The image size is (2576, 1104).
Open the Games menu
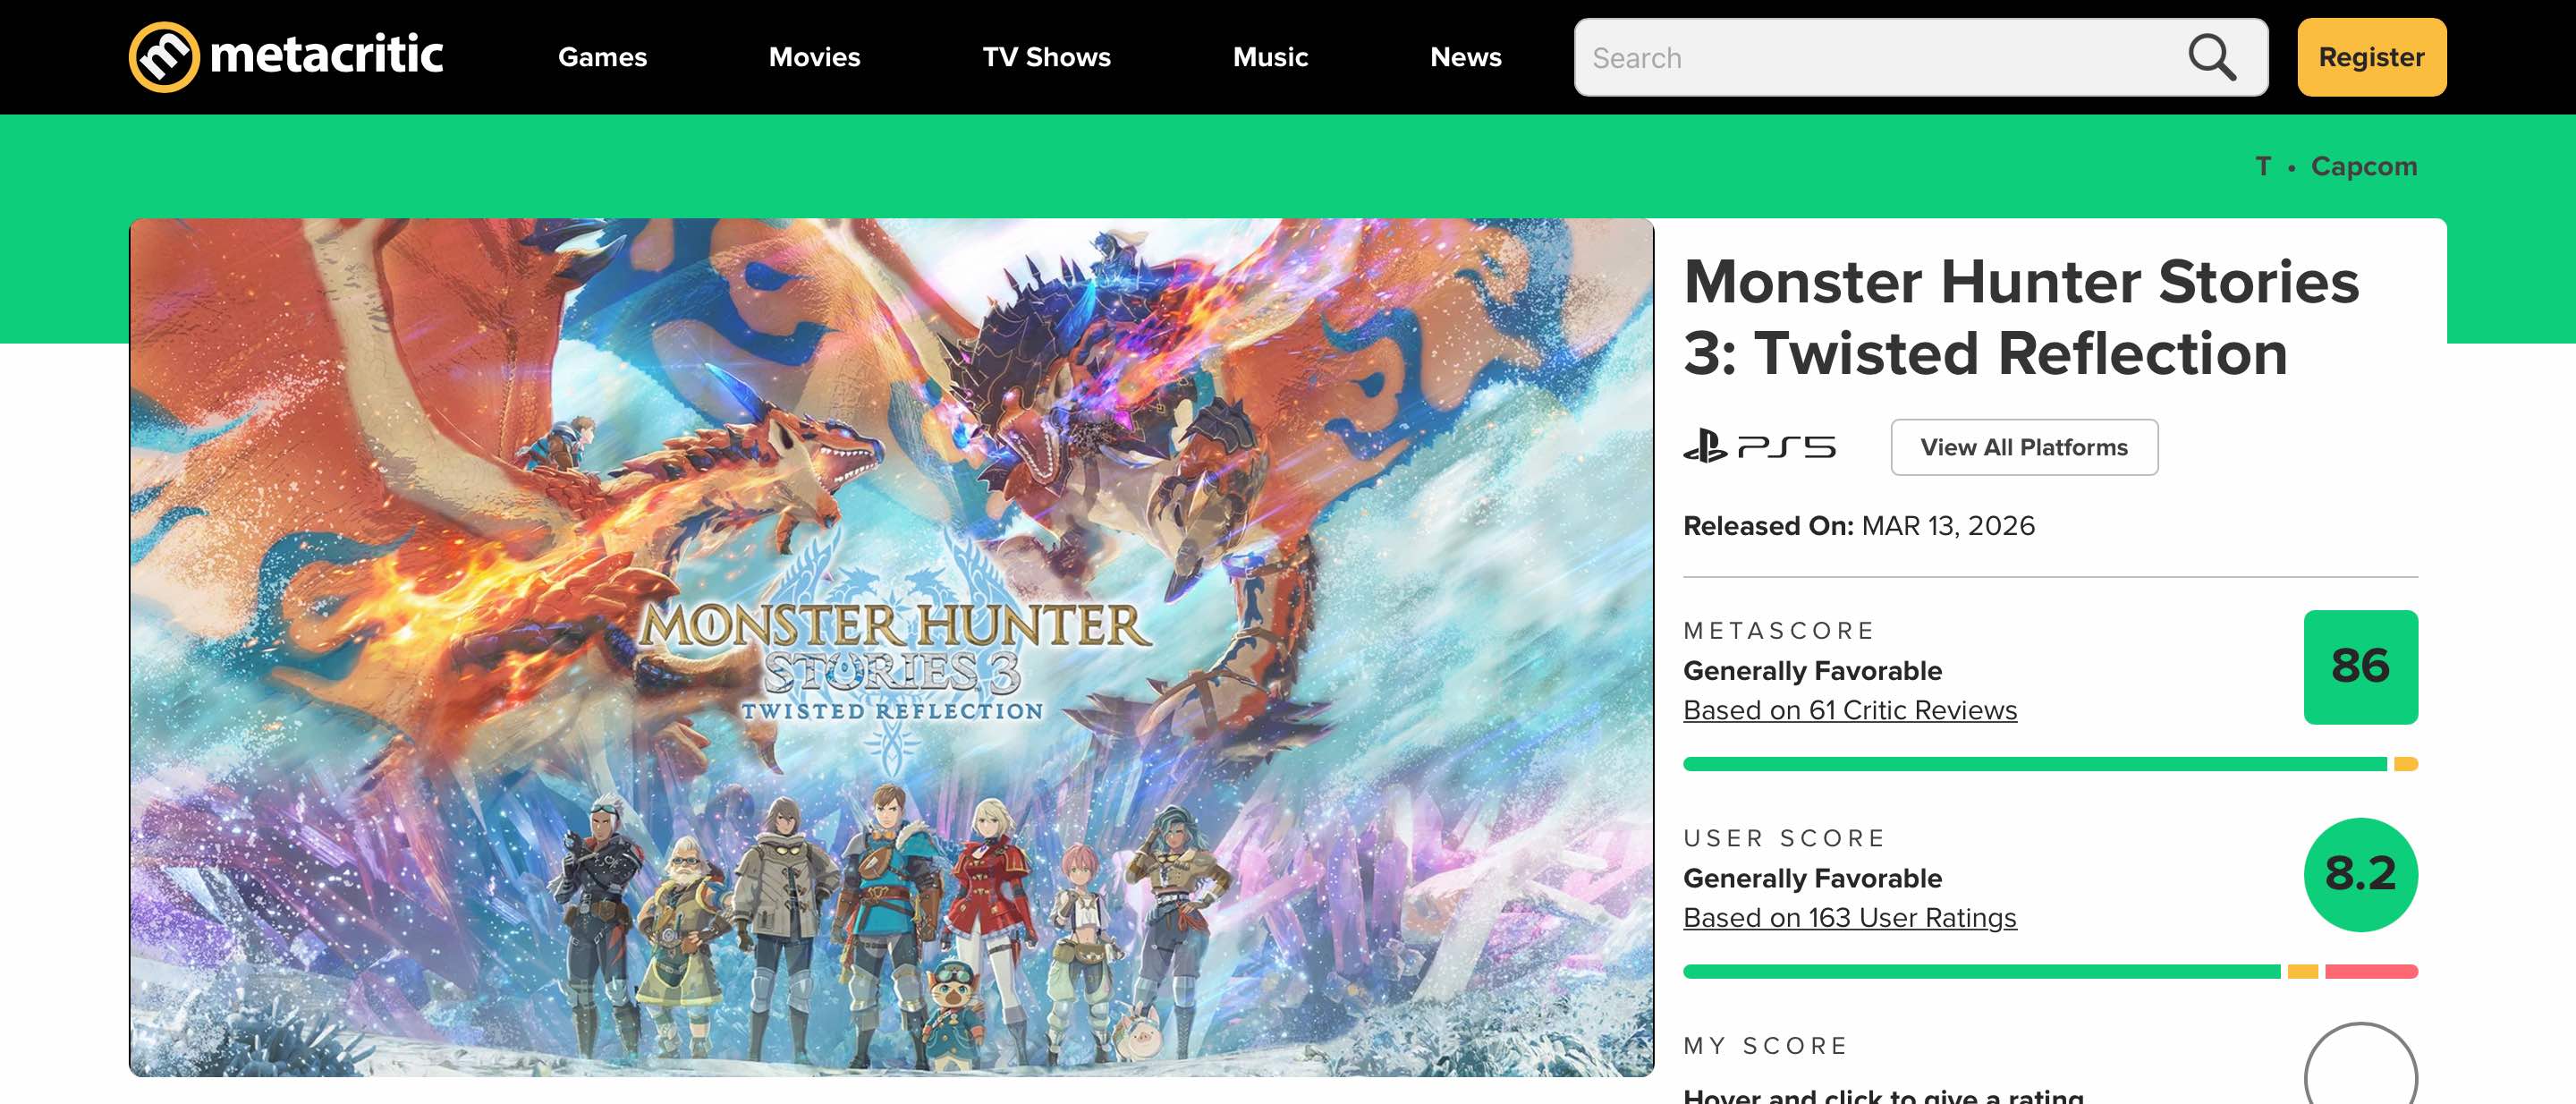[602, 57]
